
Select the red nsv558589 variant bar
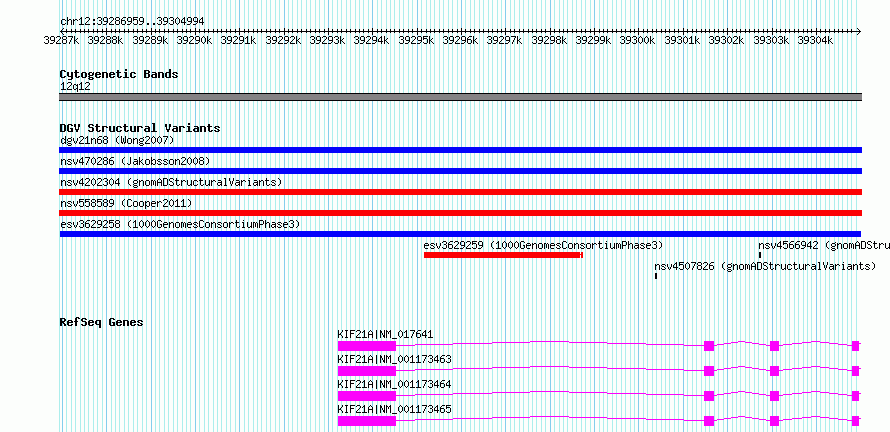pos(460,213)
